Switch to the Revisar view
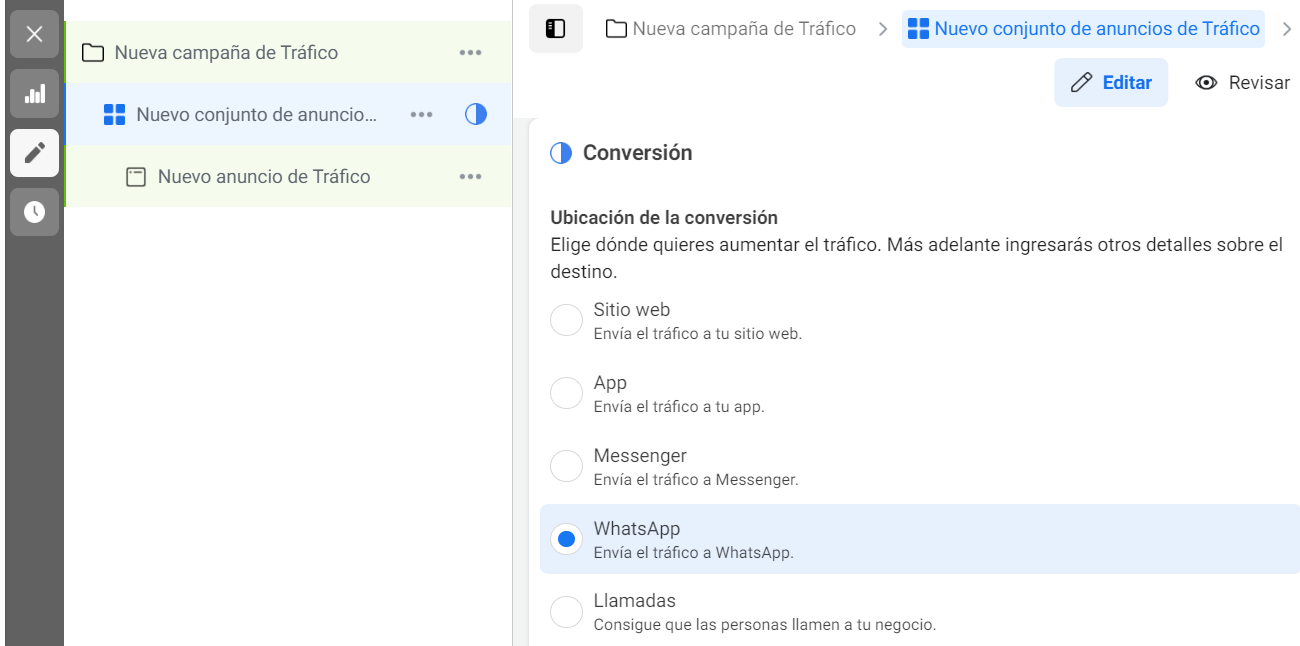The image size is (1300, 646). [x=1255, y=83]
